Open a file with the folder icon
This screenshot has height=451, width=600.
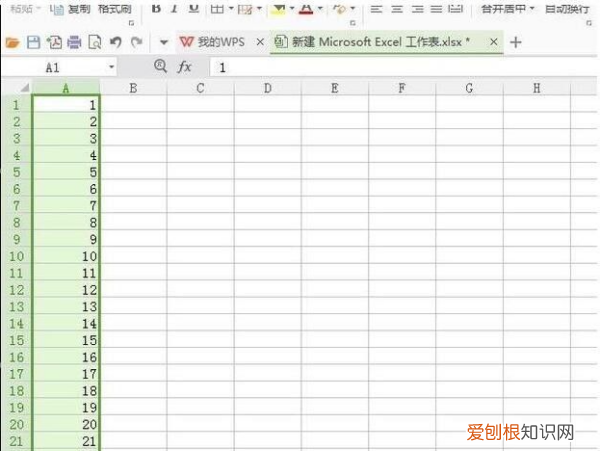tap(12, 42)
